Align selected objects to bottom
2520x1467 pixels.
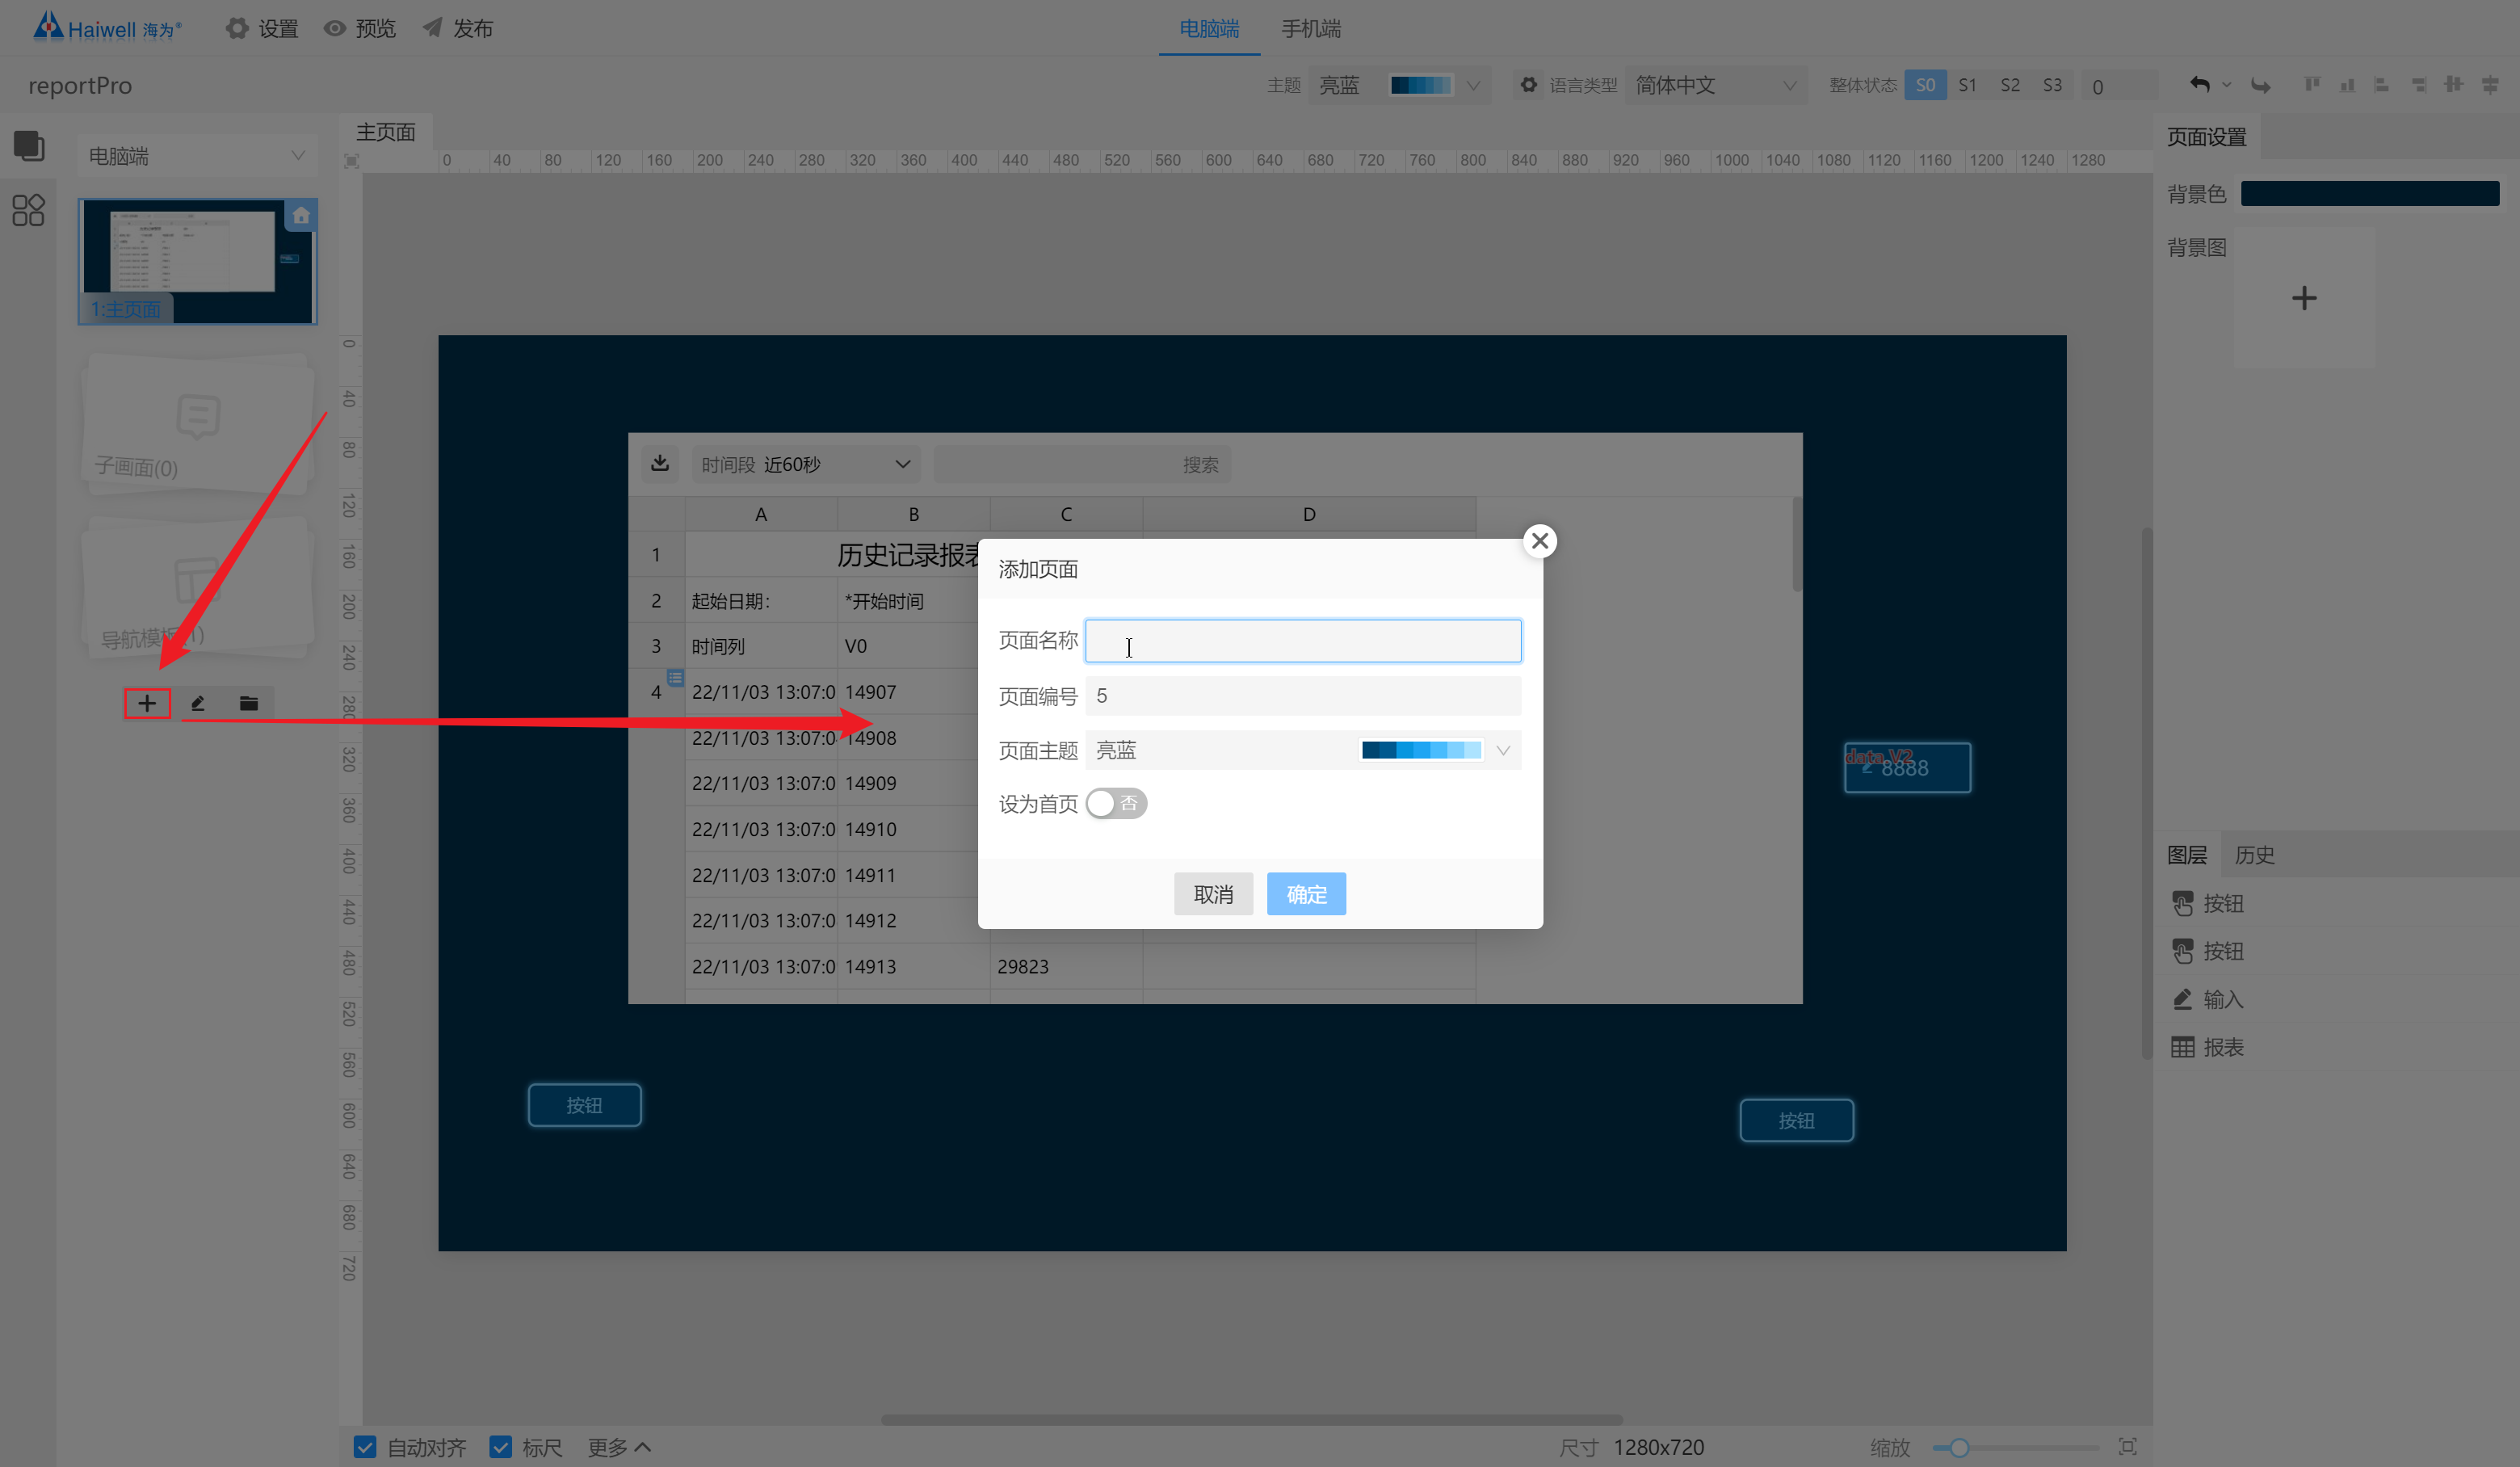click(x=2347, y=85)
